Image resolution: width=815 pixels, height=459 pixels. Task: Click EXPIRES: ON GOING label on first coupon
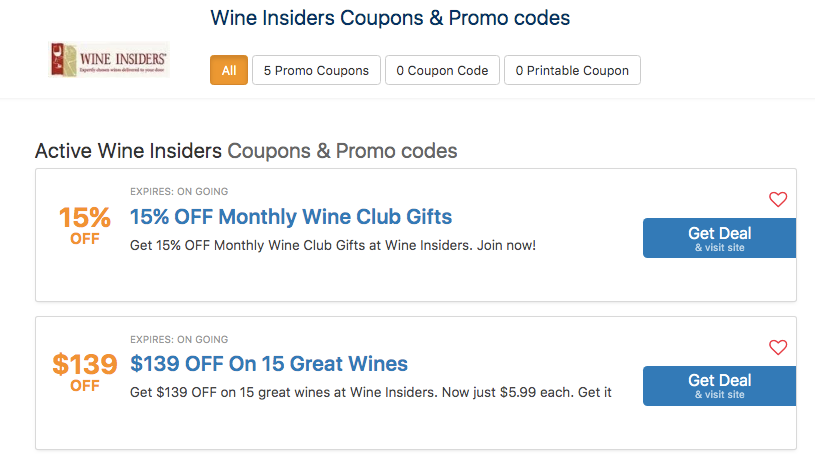pyautogui.click(x=179, y=192)
